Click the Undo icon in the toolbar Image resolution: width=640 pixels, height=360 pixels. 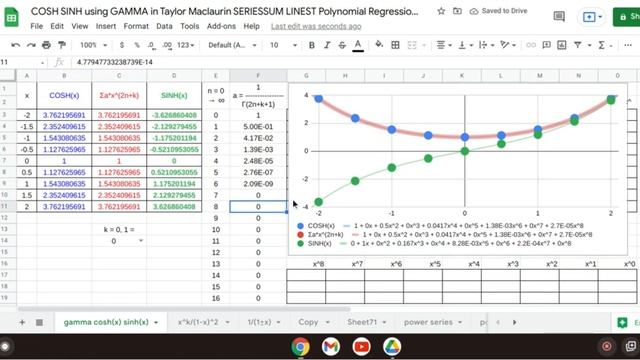[x=16, y=45]
